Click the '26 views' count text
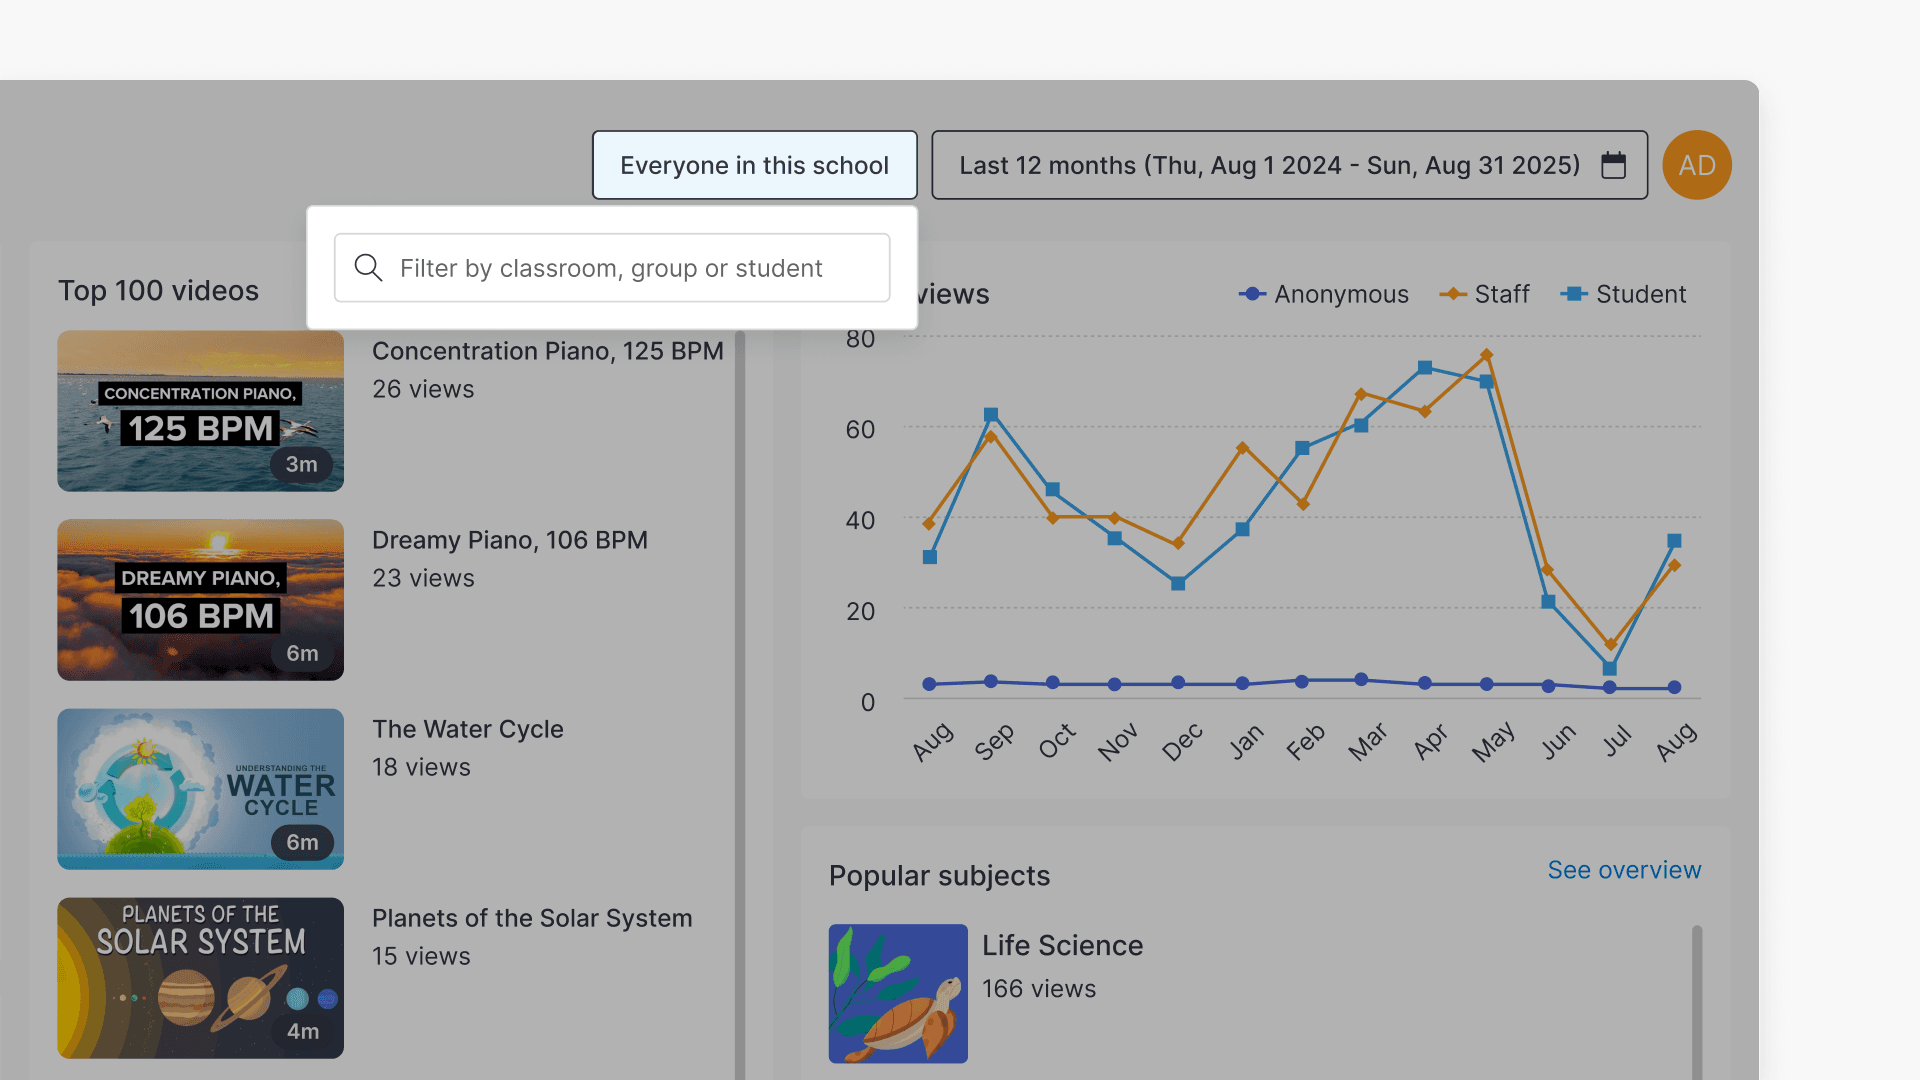This screenshot has width=1920, height=1080. click(x=423, y=389)
